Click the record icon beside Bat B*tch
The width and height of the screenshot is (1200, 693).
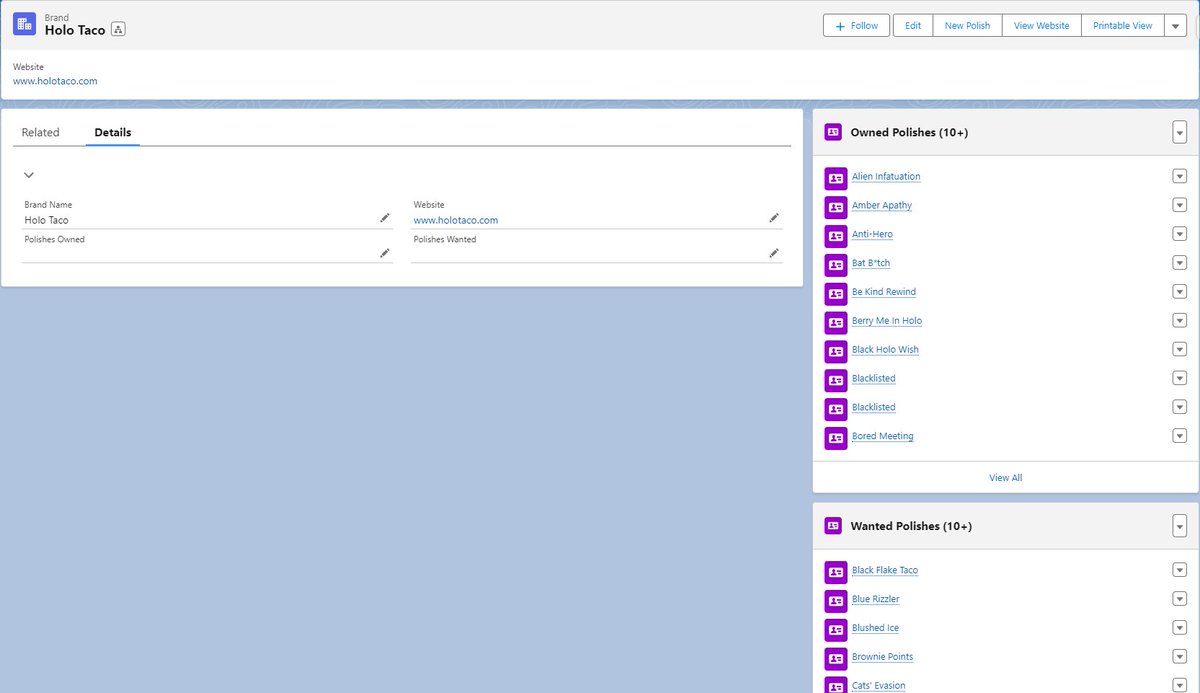click(836, 265)
